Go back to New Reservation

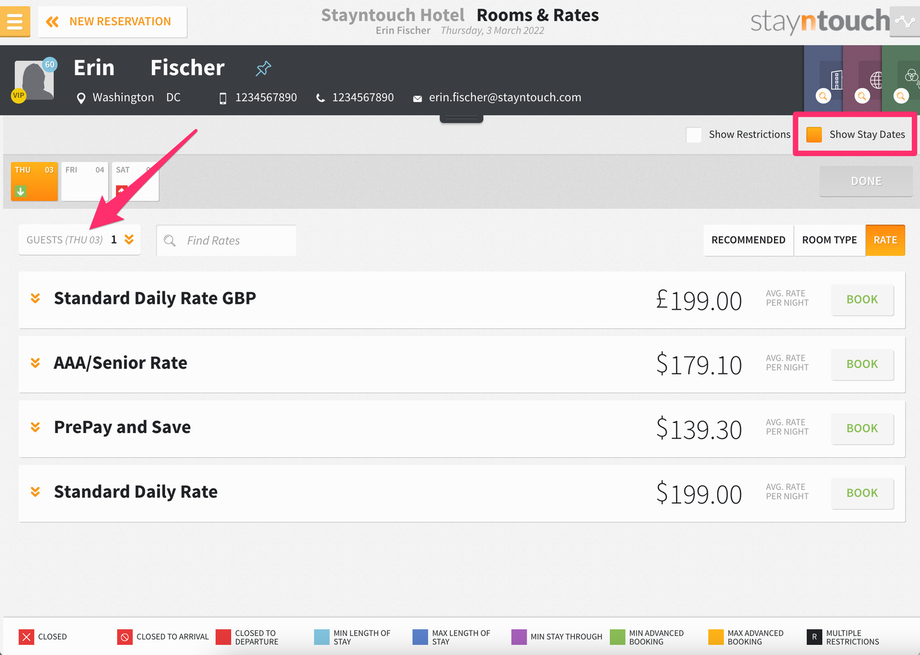point(112,22)
